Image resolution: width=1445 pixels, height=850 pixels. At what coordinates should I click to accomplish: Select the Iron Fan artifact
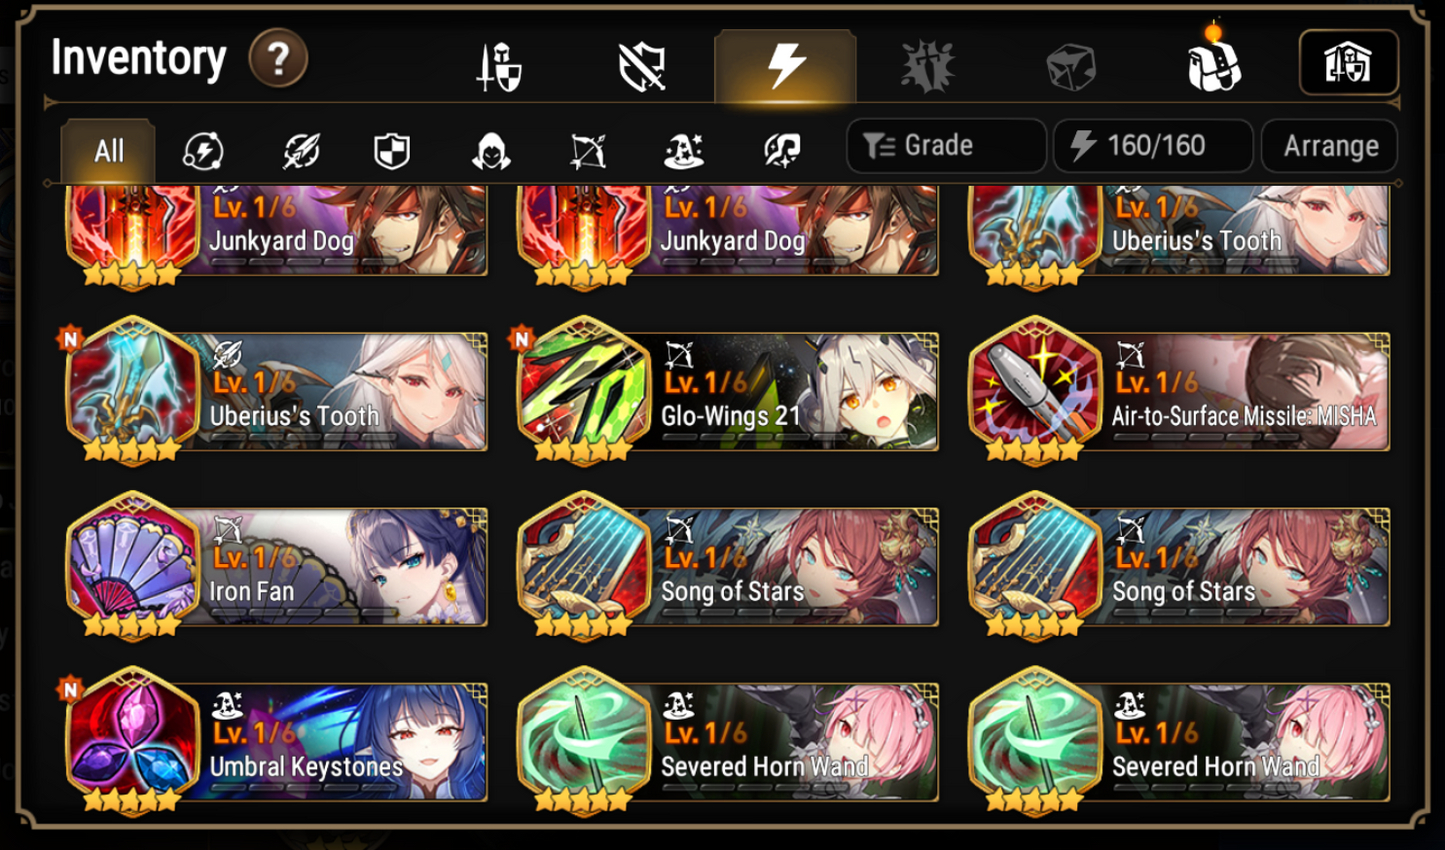click(277, 567)
